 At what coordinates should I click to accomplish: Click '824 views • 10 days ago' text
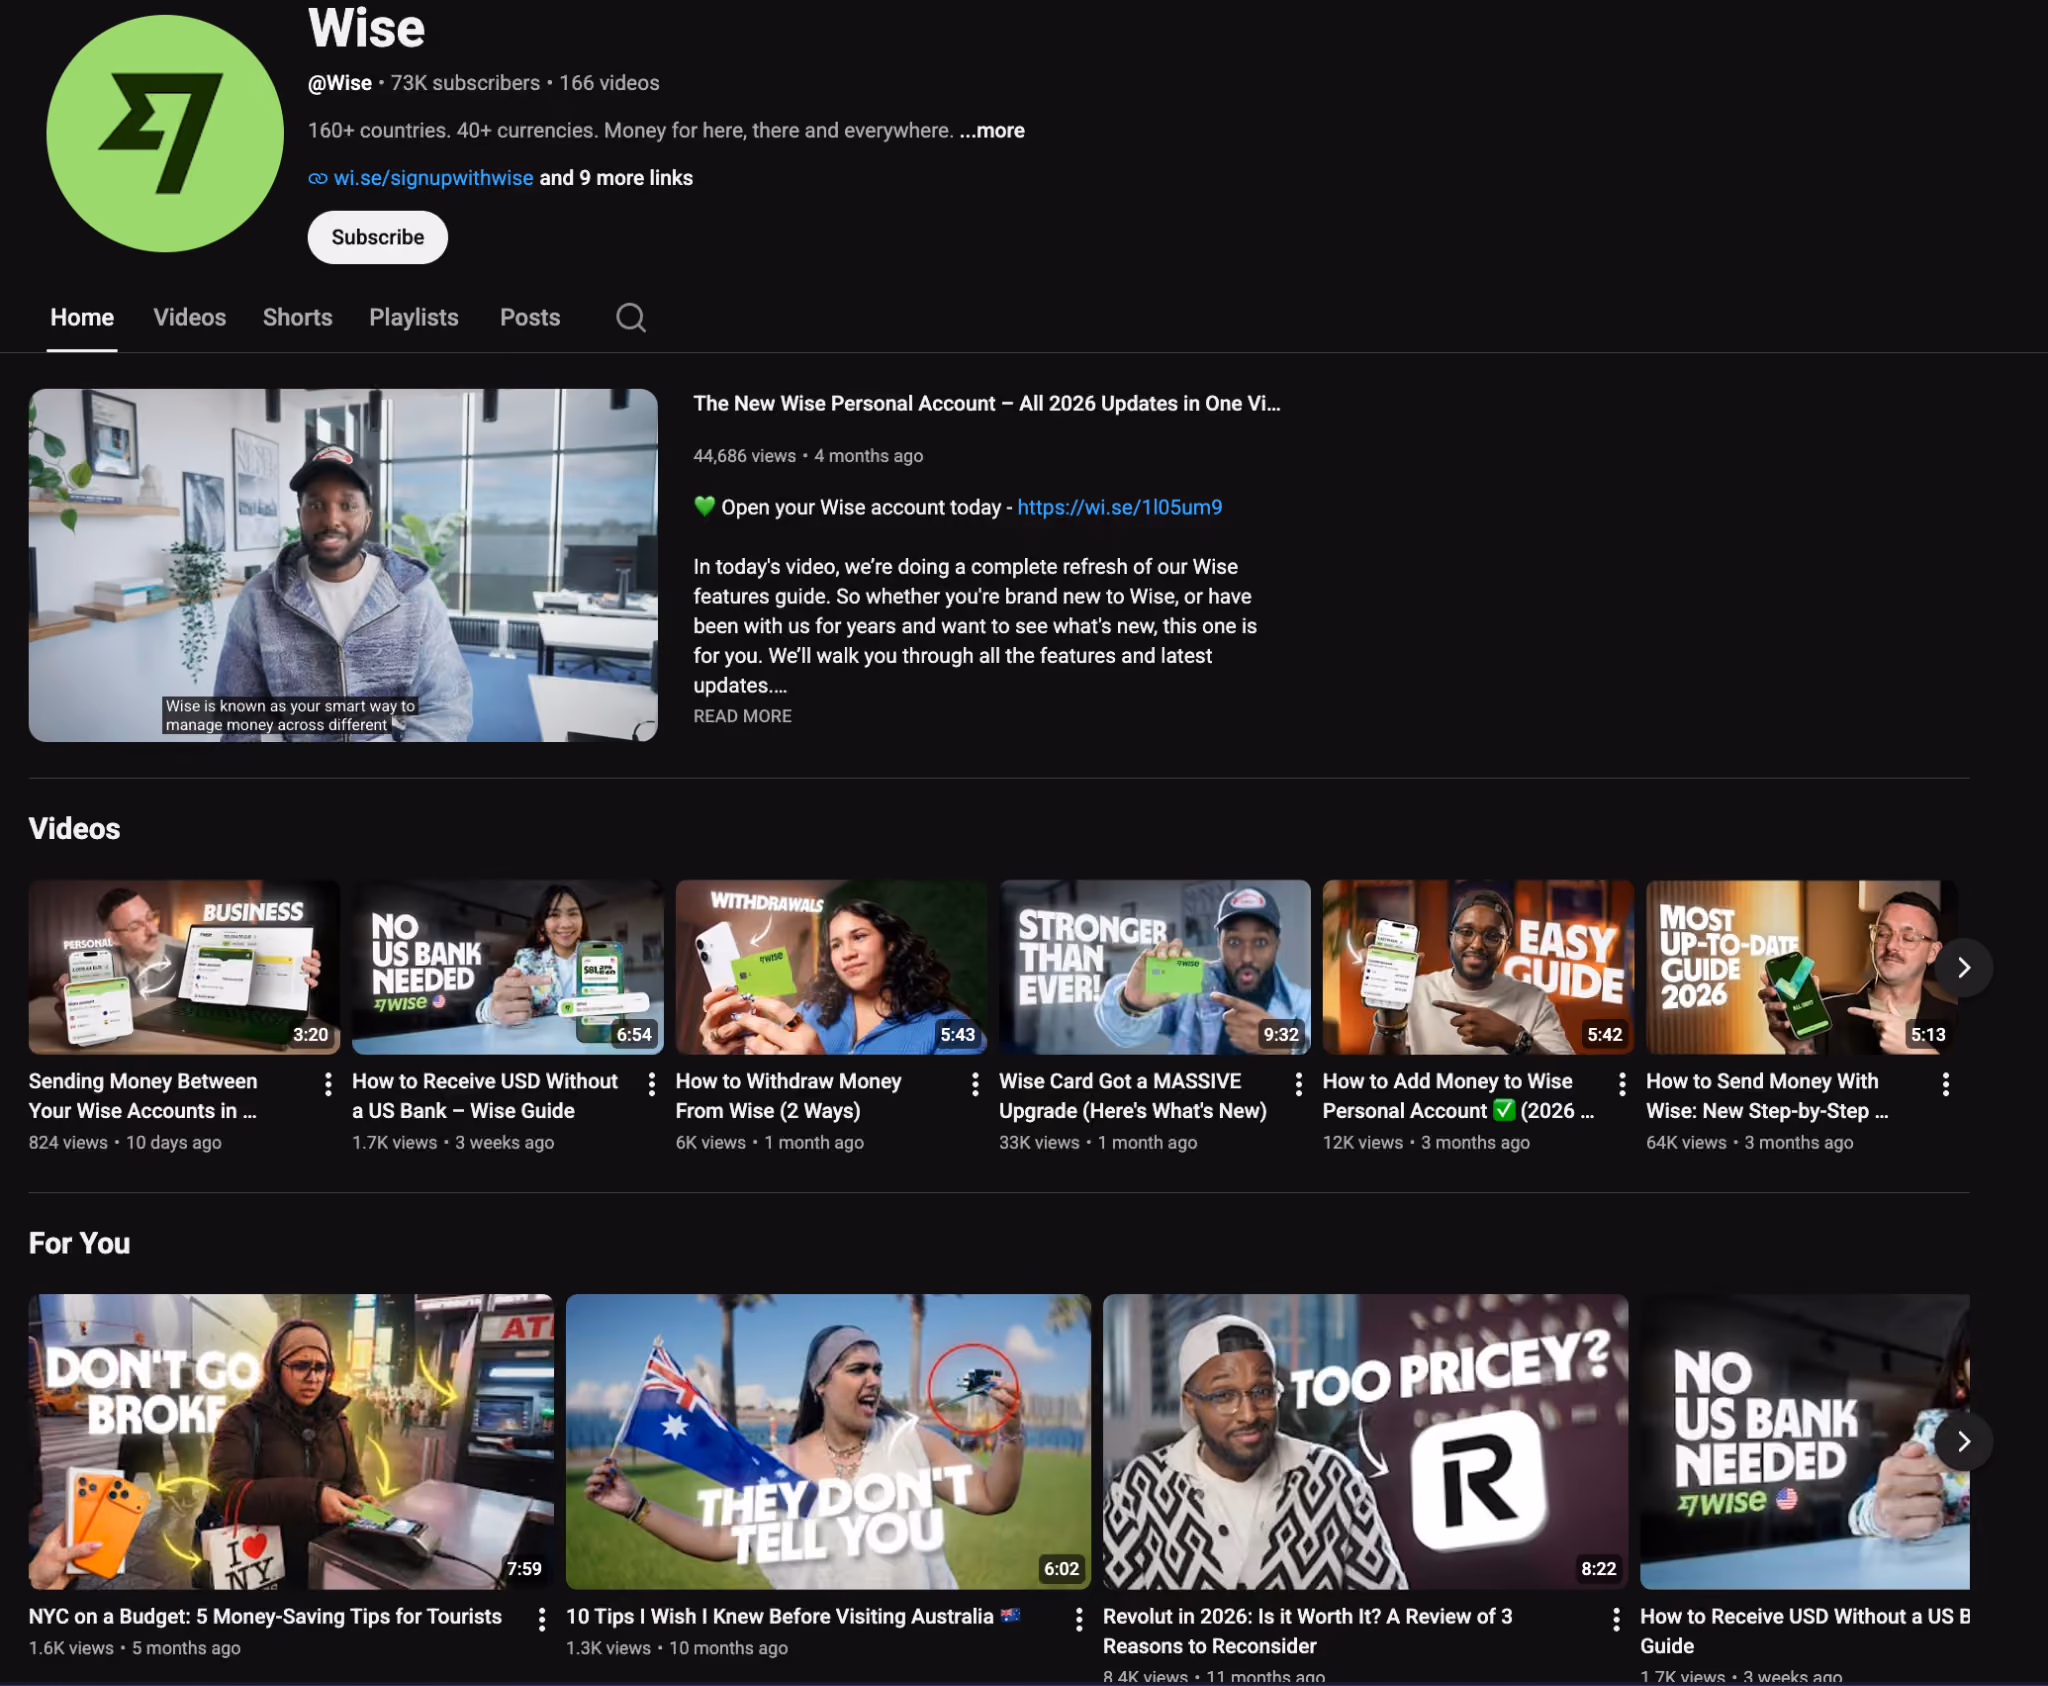tap(125, 1142)
